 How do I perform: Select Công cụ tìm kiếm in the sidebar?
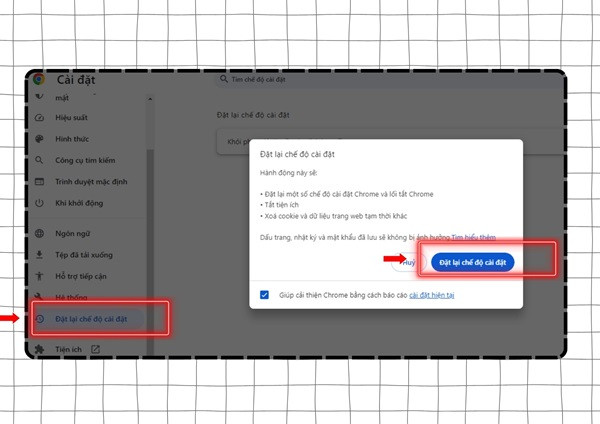point(85,160)
